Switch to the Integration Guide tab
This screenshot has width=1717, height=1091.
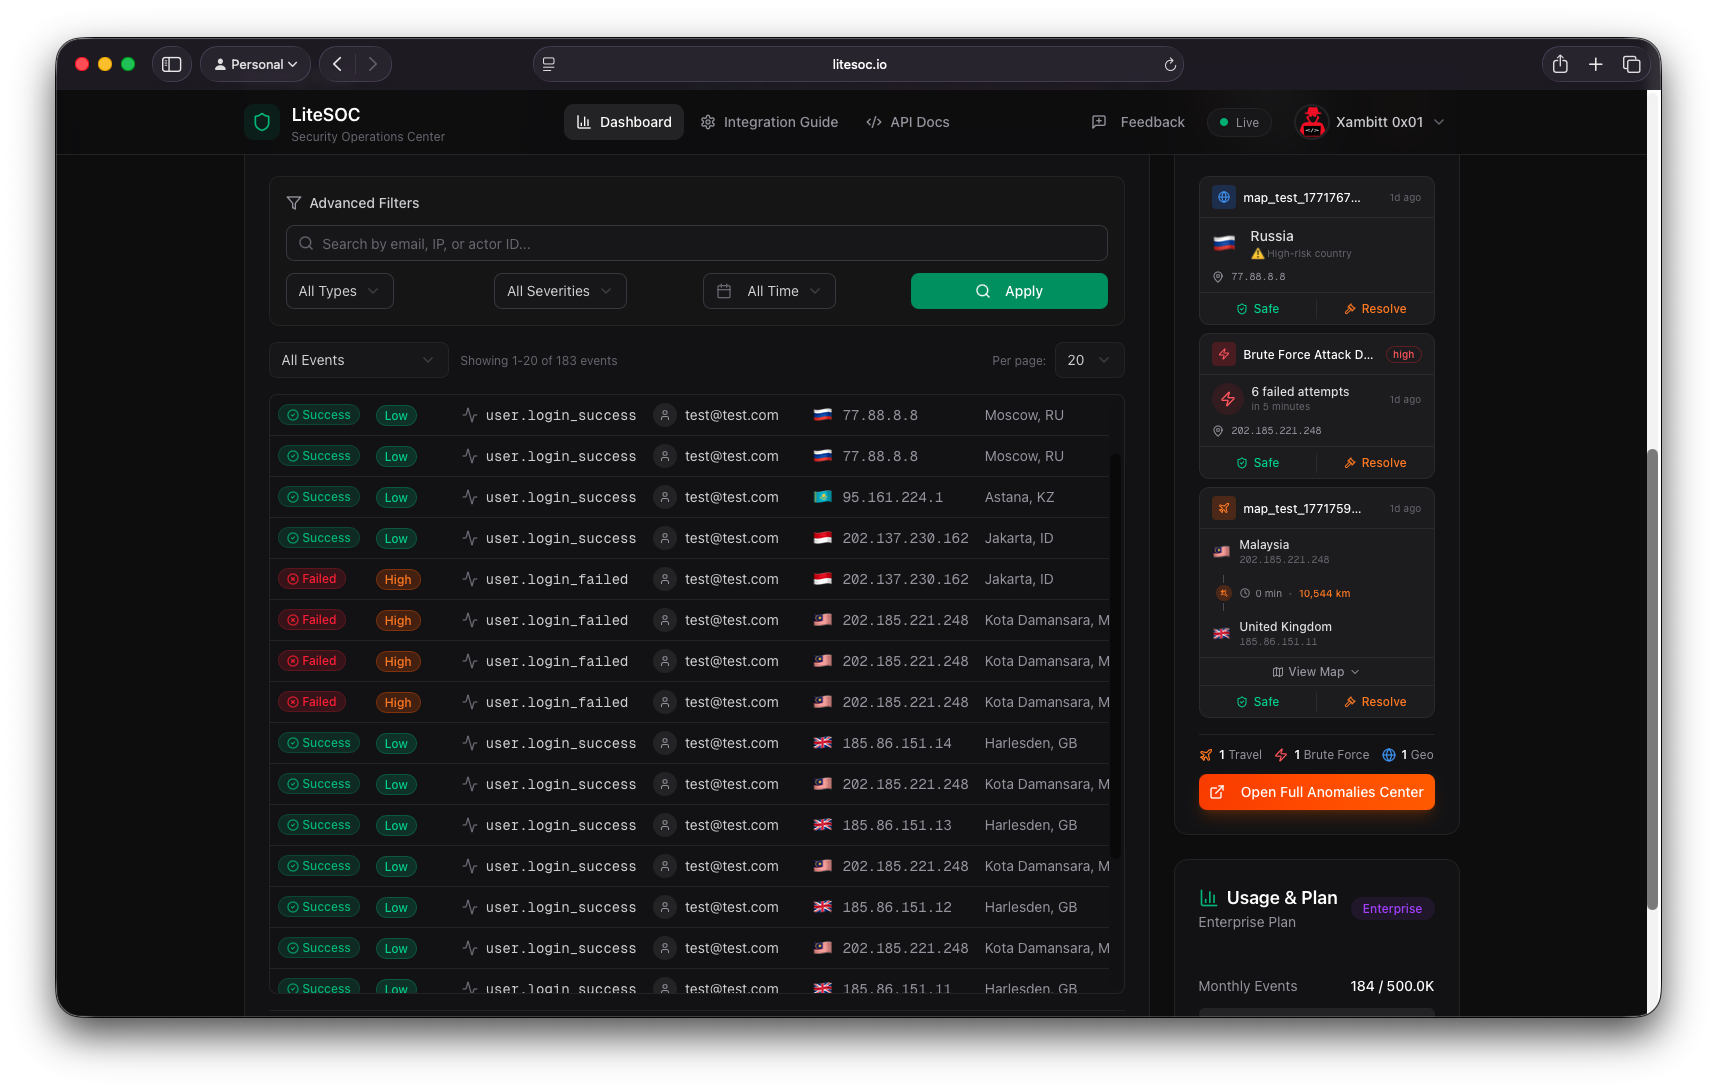(769, 121)
